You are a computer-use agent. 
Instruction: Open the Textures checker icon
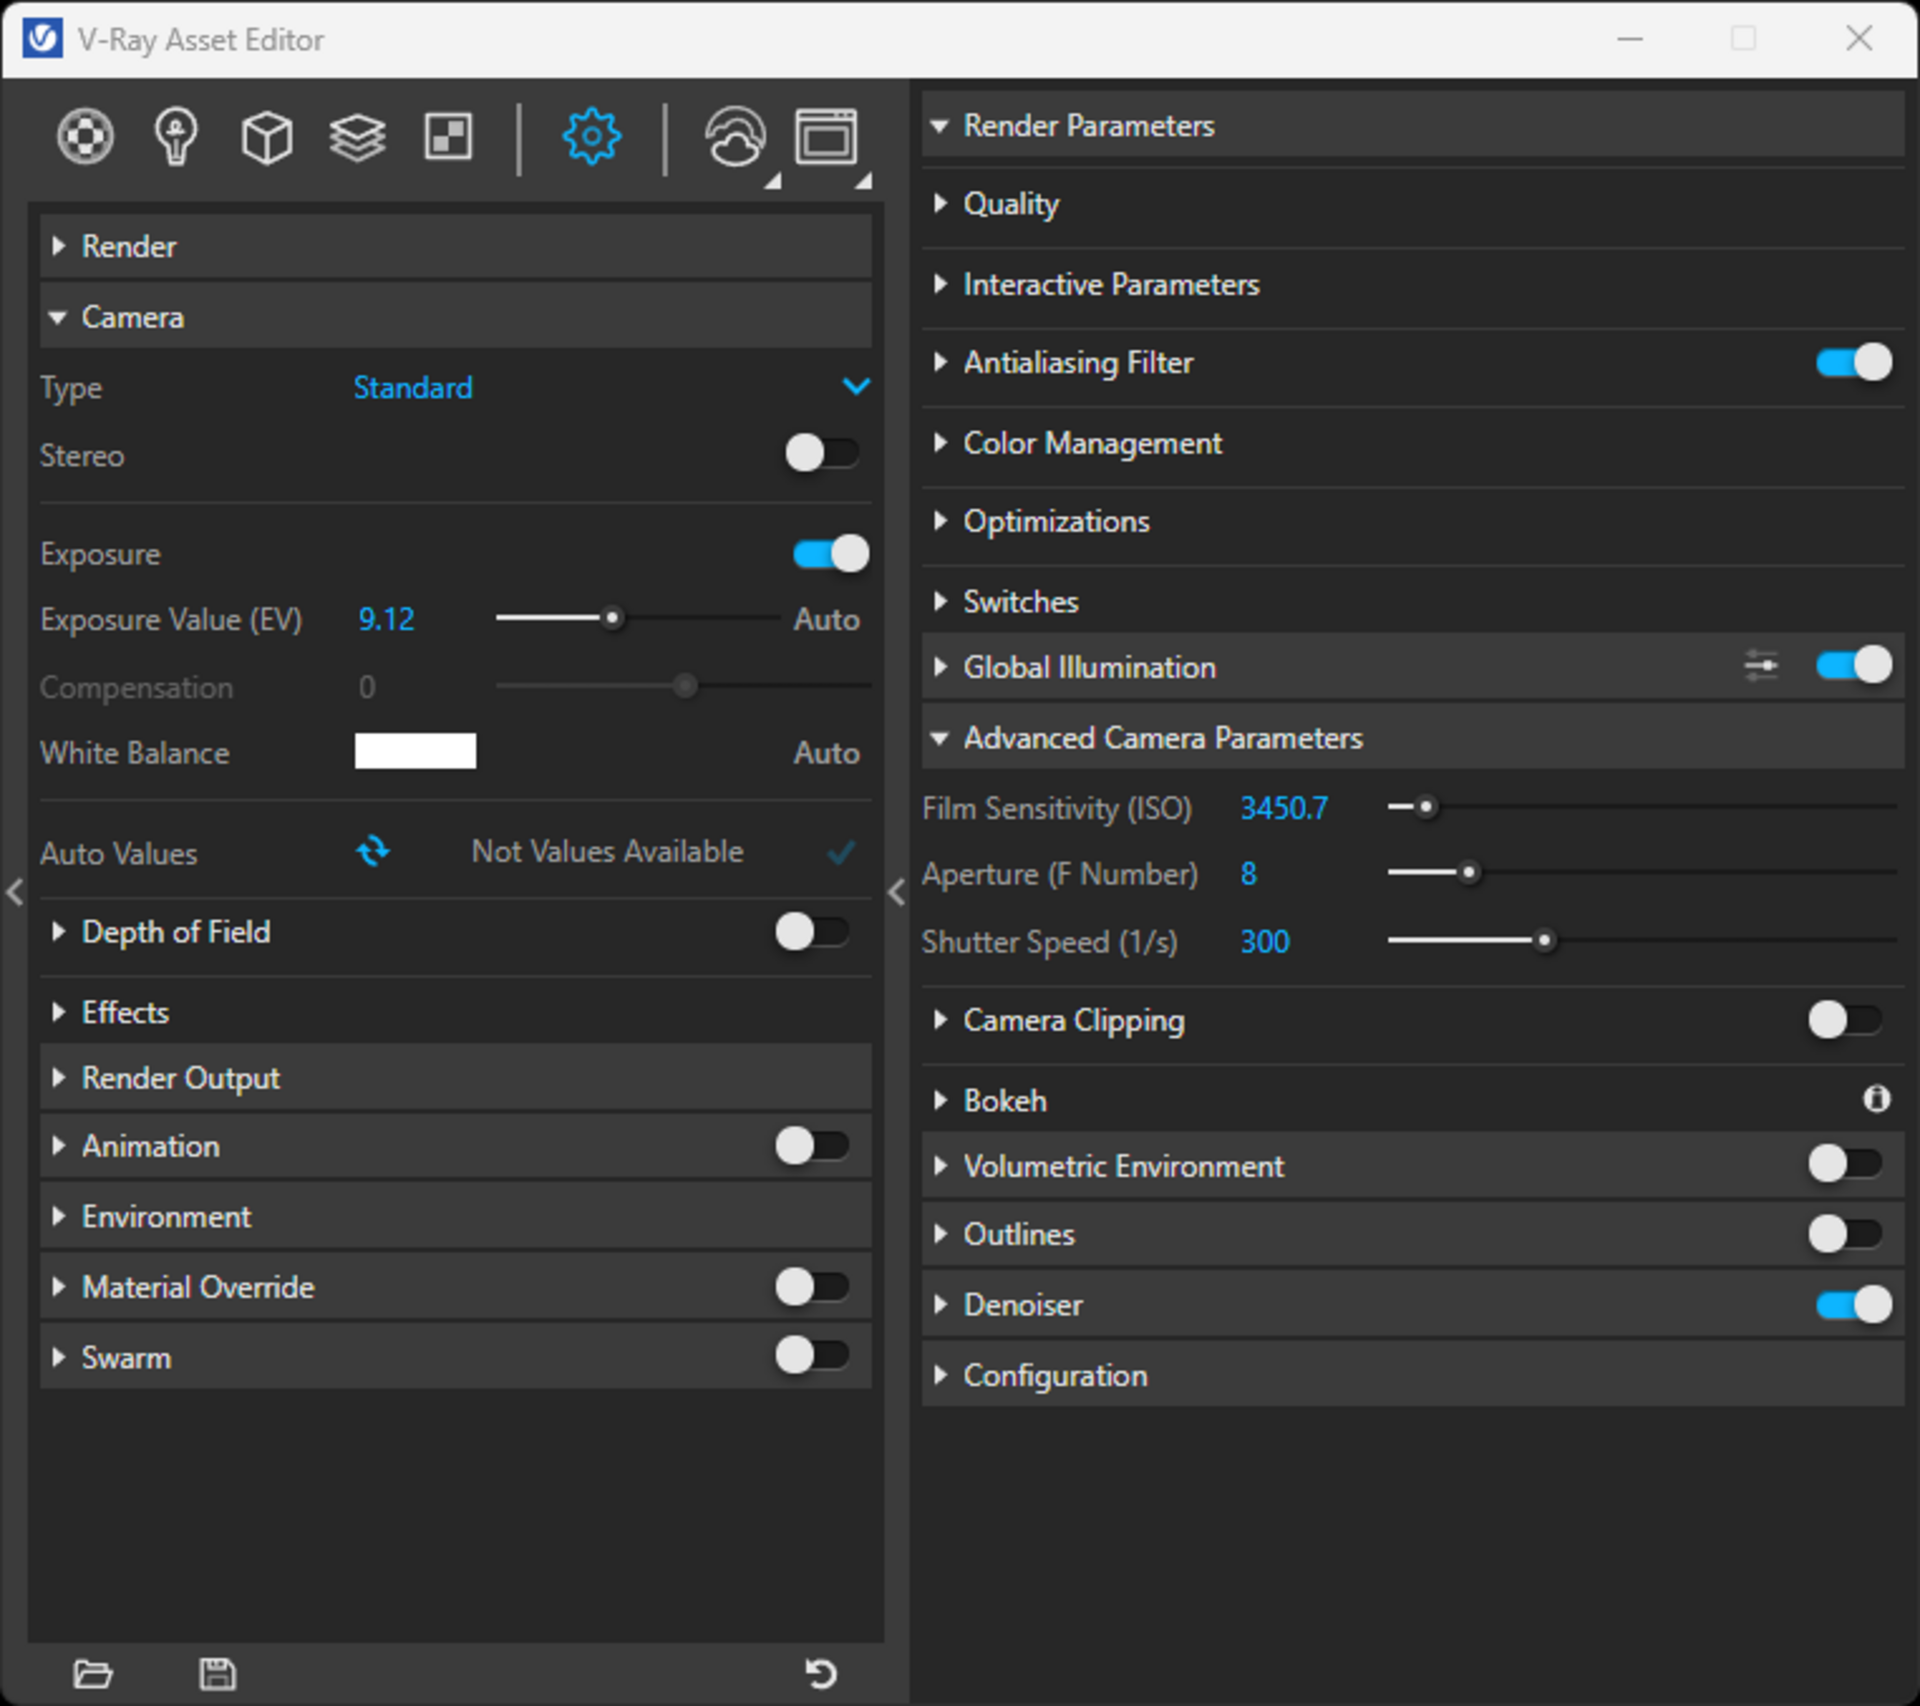click(x=448, y=136)
